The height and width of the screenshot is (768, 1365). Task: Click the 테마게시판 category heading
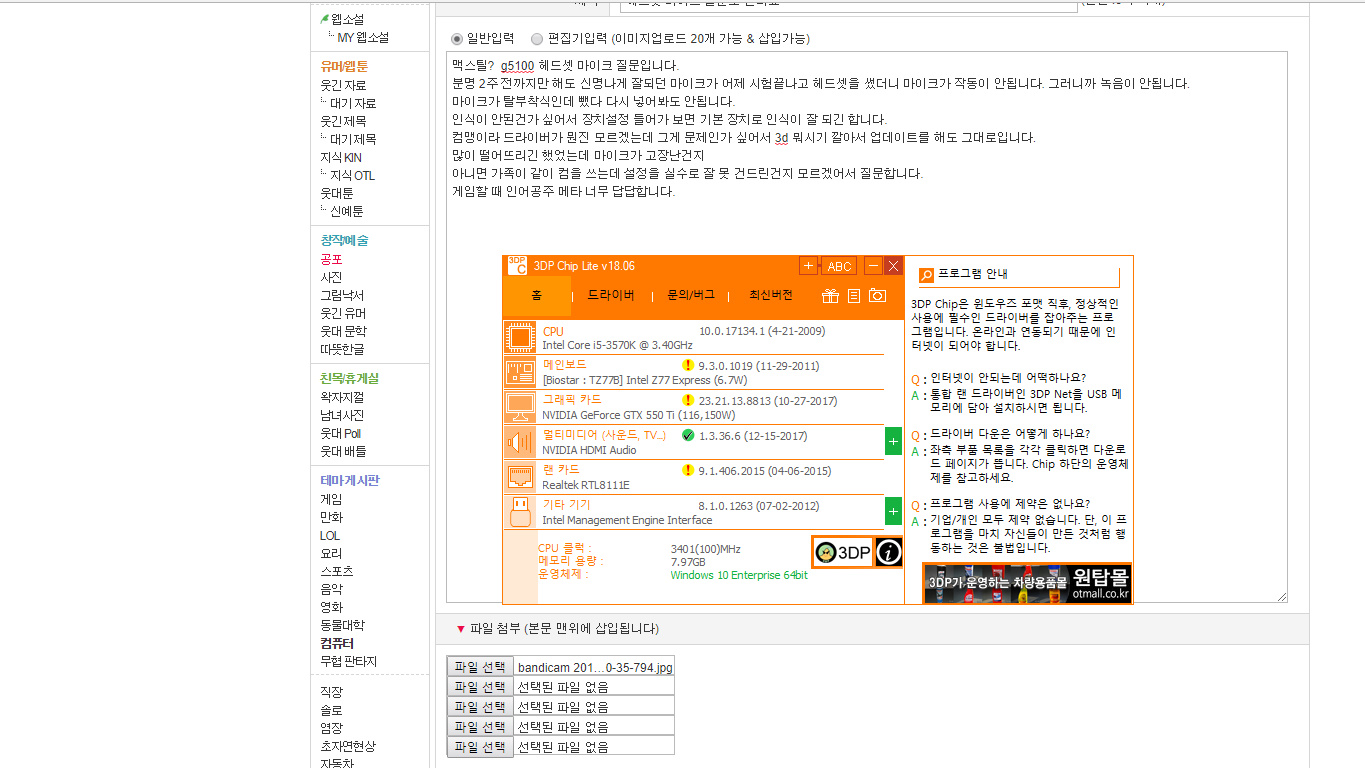[x=350, y=481]
